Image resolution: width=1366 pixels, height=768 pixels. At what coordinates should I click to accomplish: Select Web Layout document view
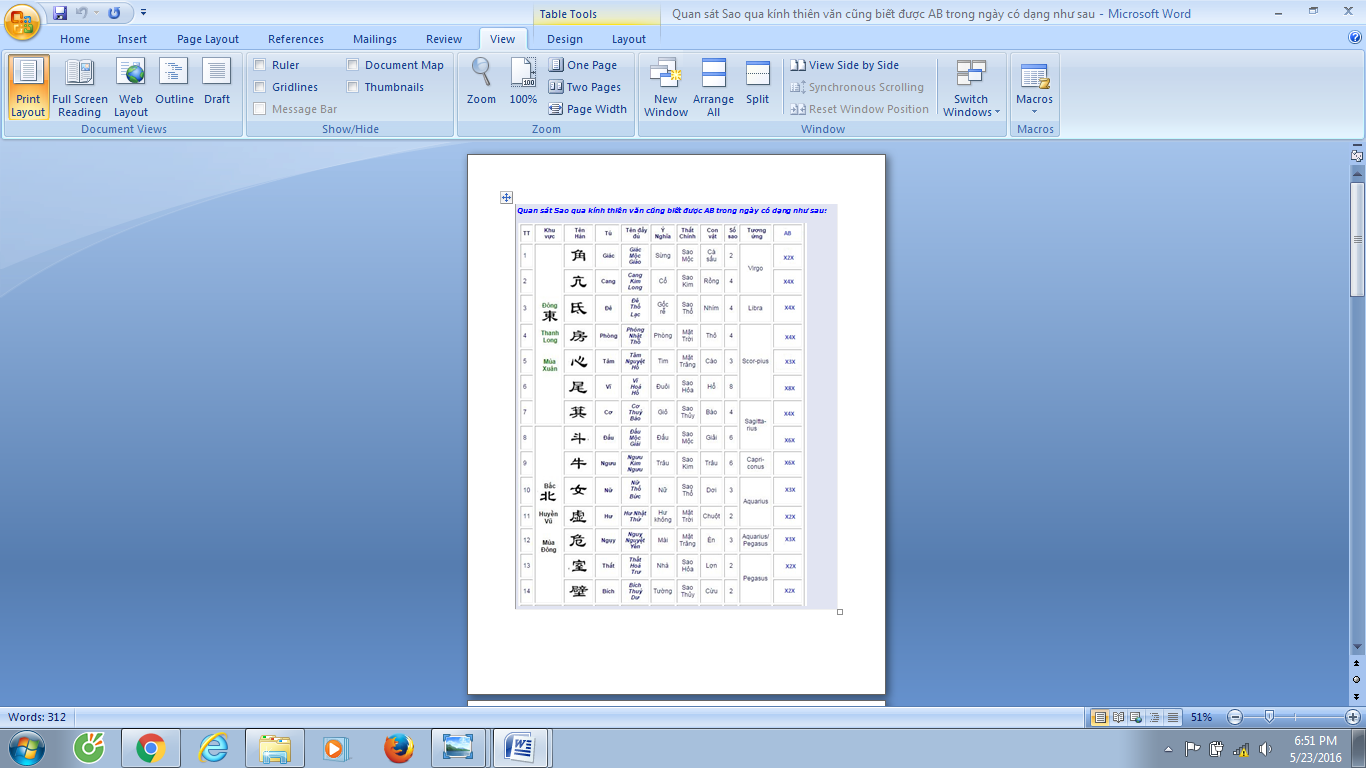pyautogui.click(x=130, y=87)
